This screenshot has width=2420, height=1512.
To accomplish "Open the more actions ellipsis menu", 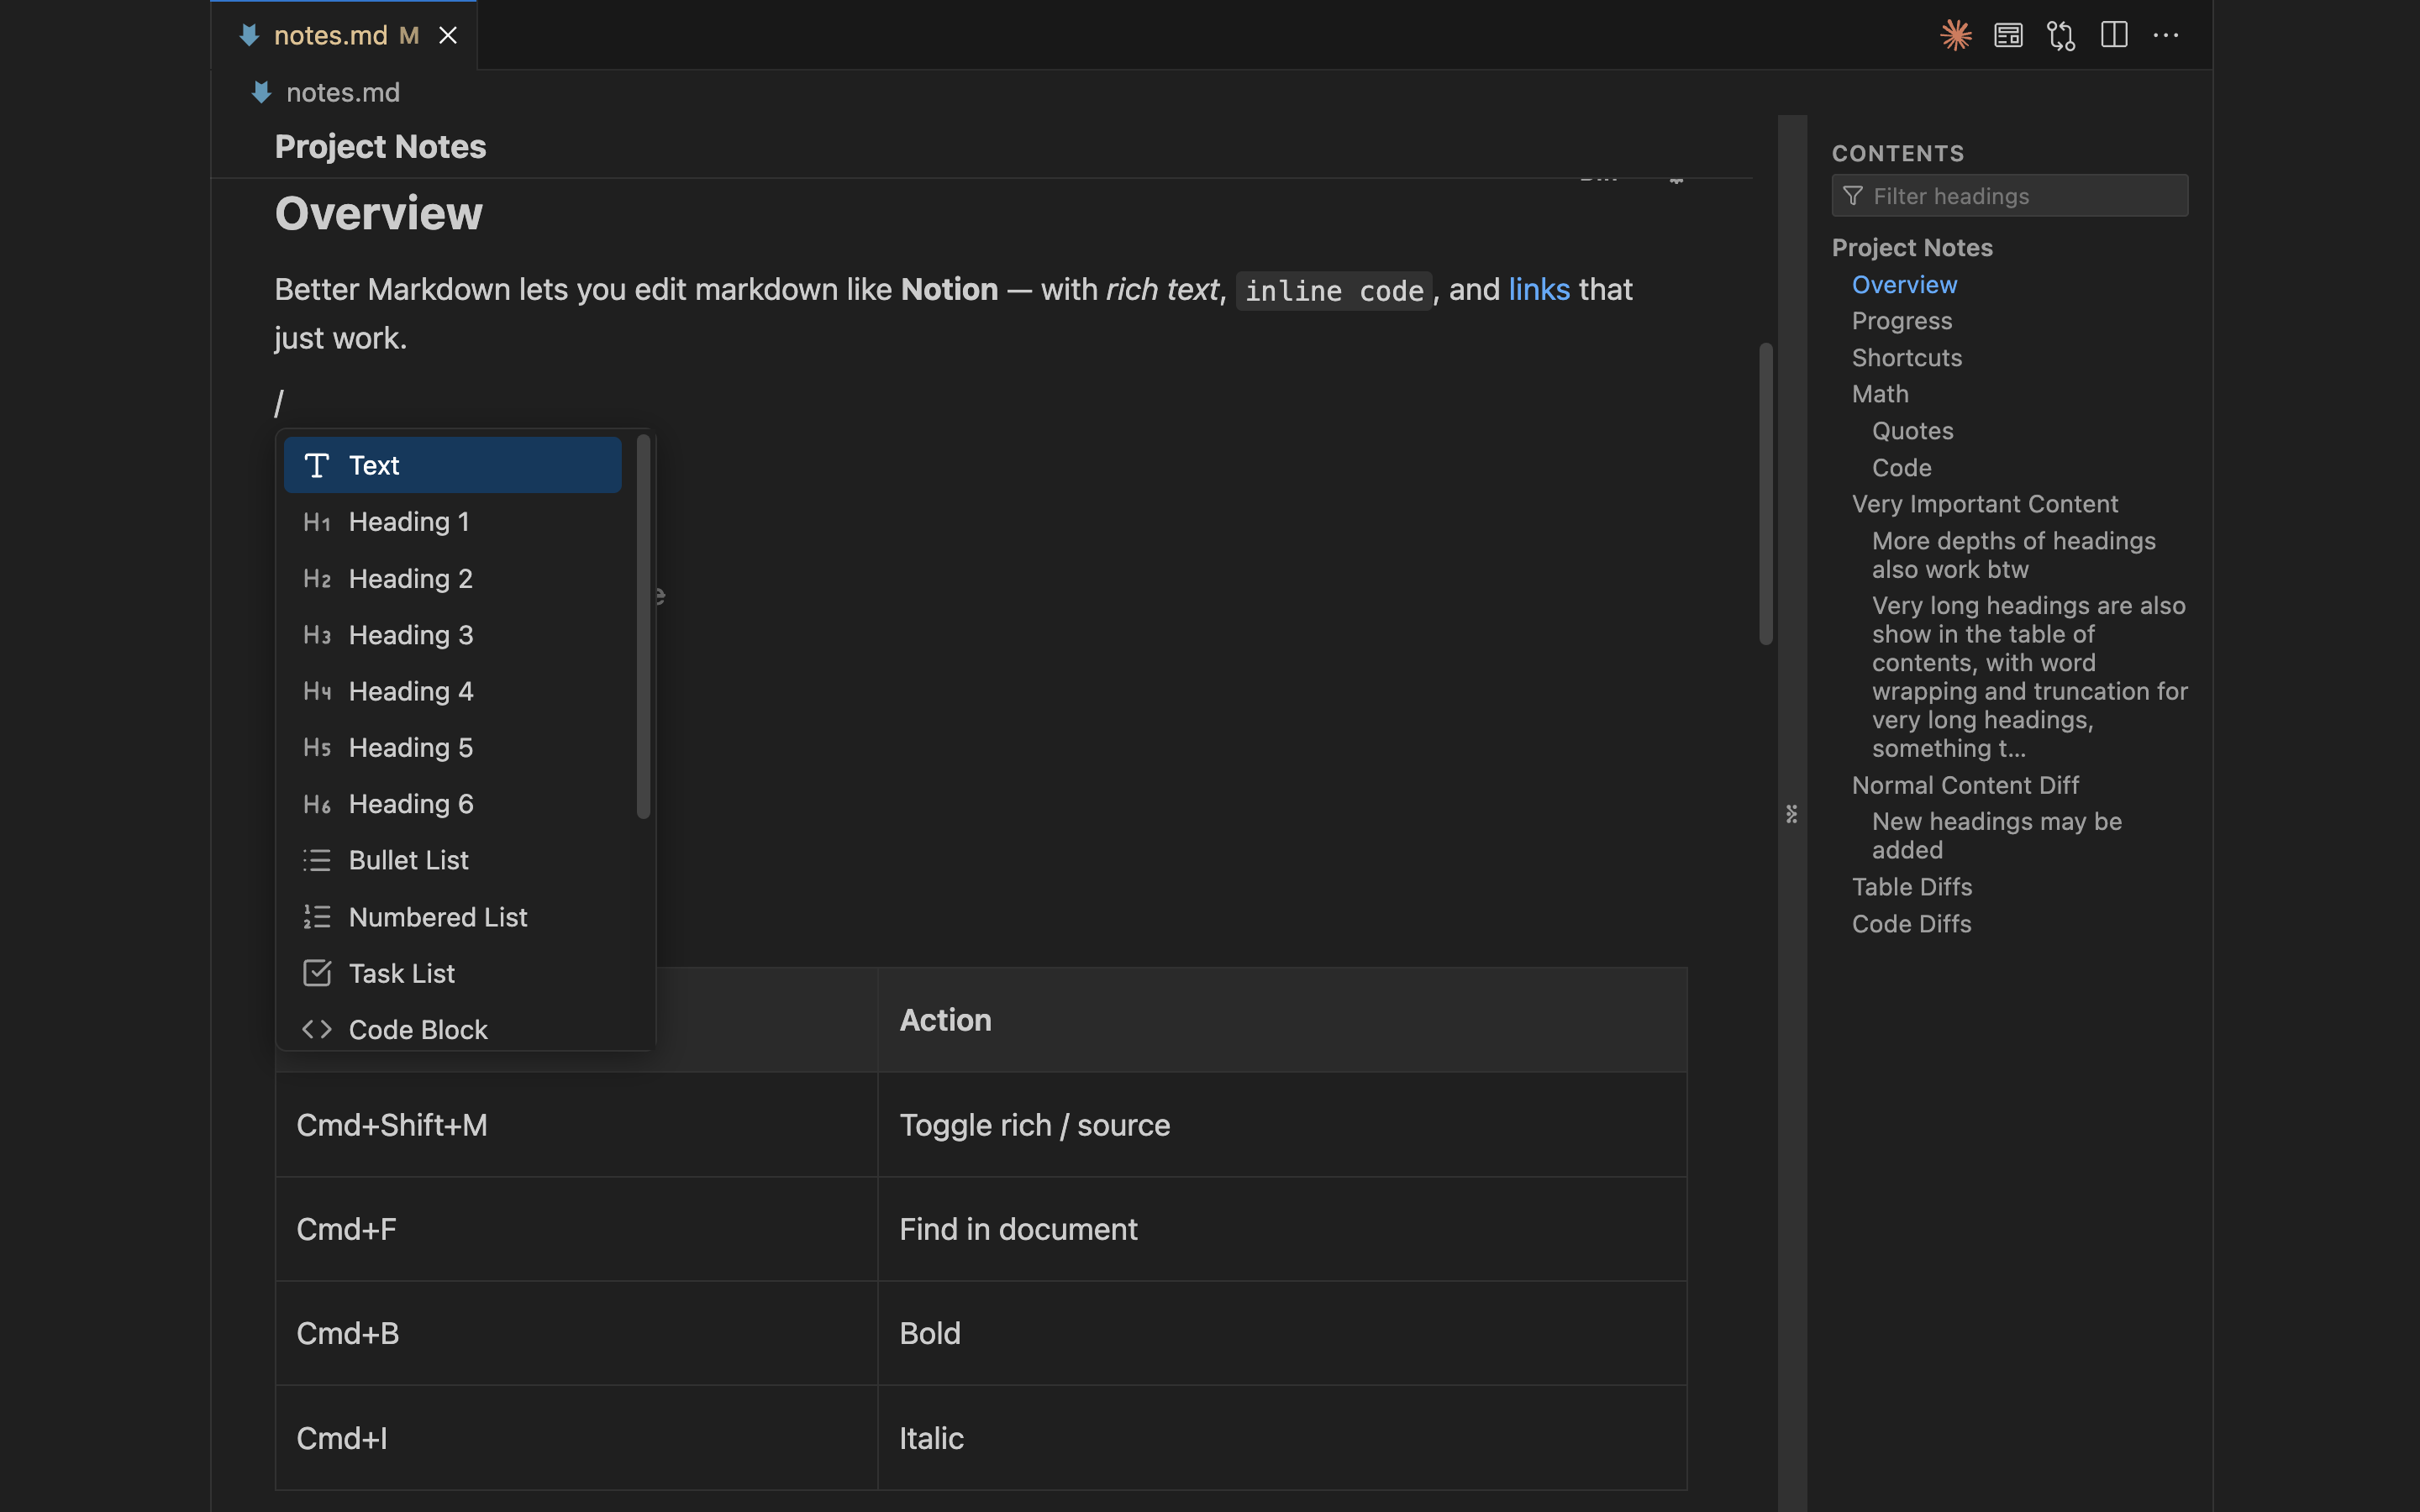I will pyautogui.click(x=2166, y=35).
